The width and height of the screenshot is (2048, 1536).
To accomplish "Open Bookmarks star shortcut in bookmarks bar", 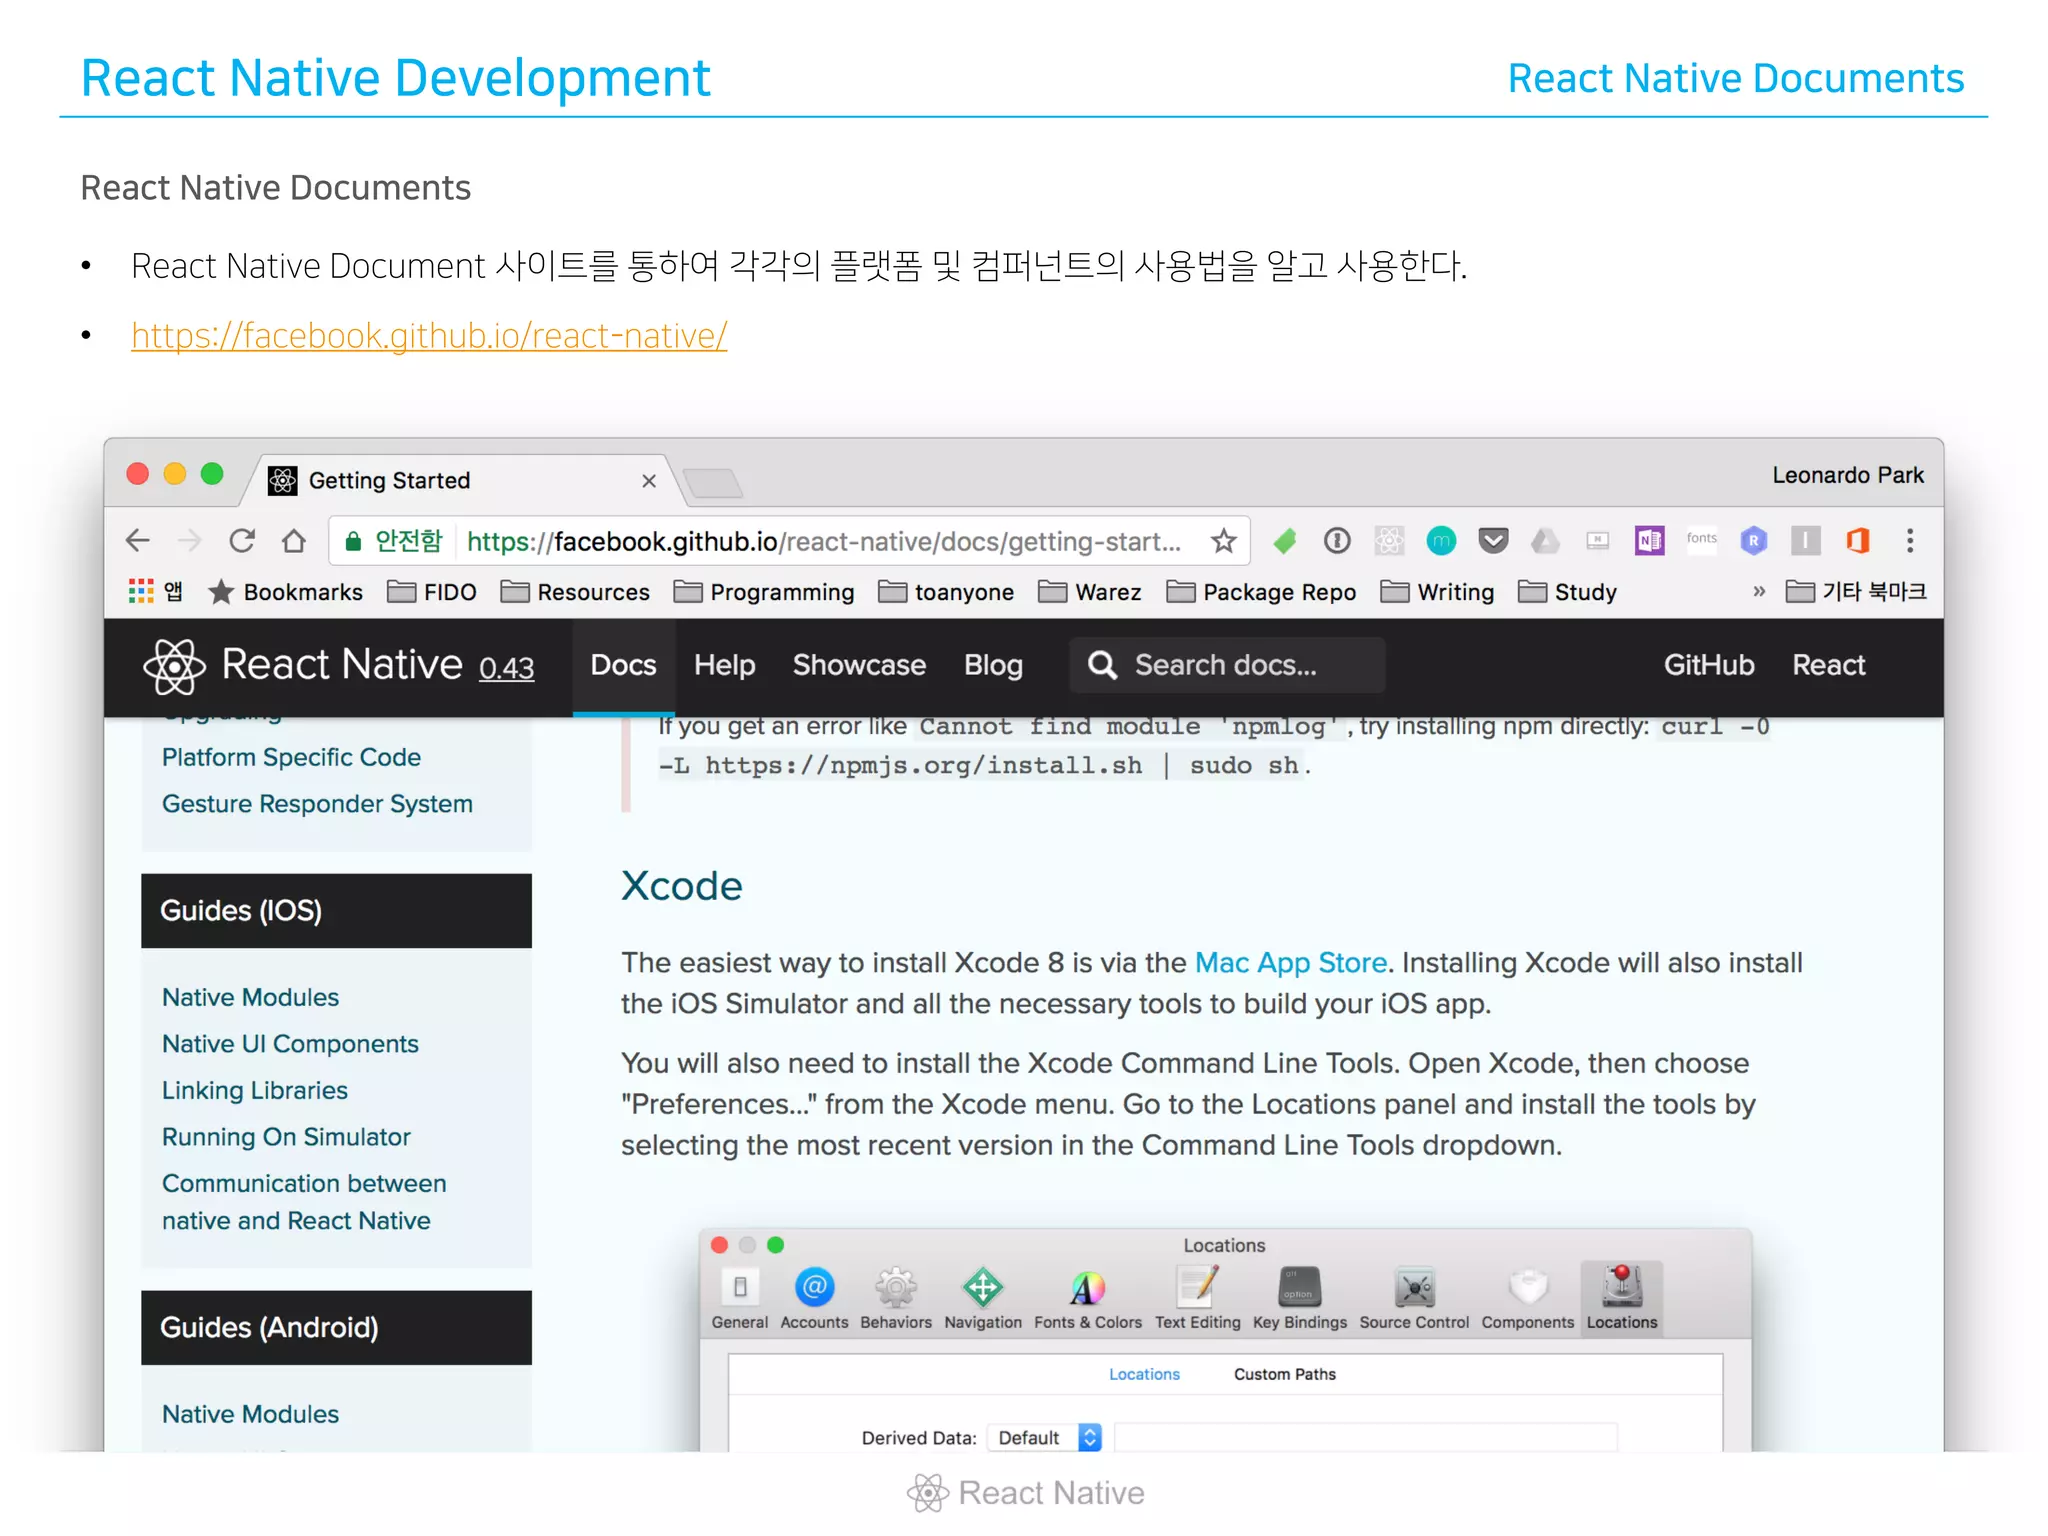I will tap(285, 592).
